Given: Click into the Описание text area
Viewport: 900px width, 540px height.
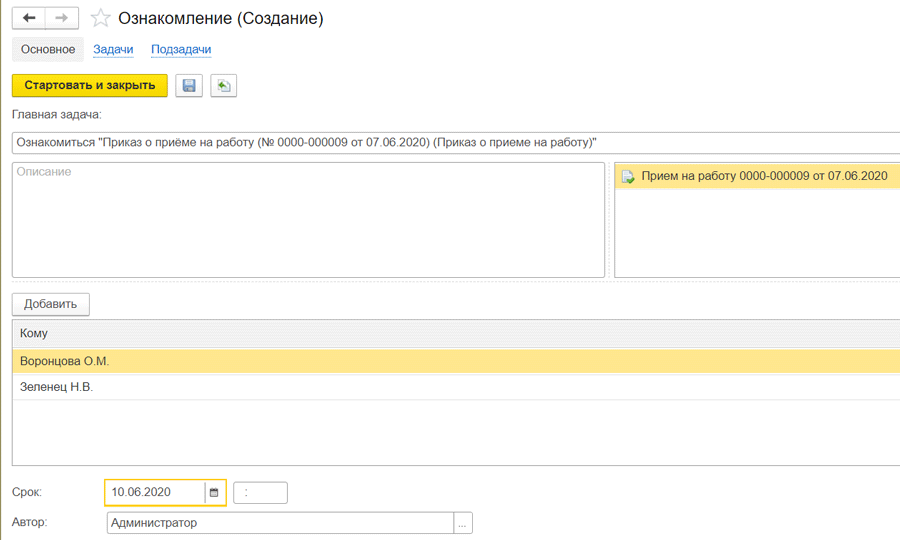Looking at the screenshot, I should [x=308, y=220].
